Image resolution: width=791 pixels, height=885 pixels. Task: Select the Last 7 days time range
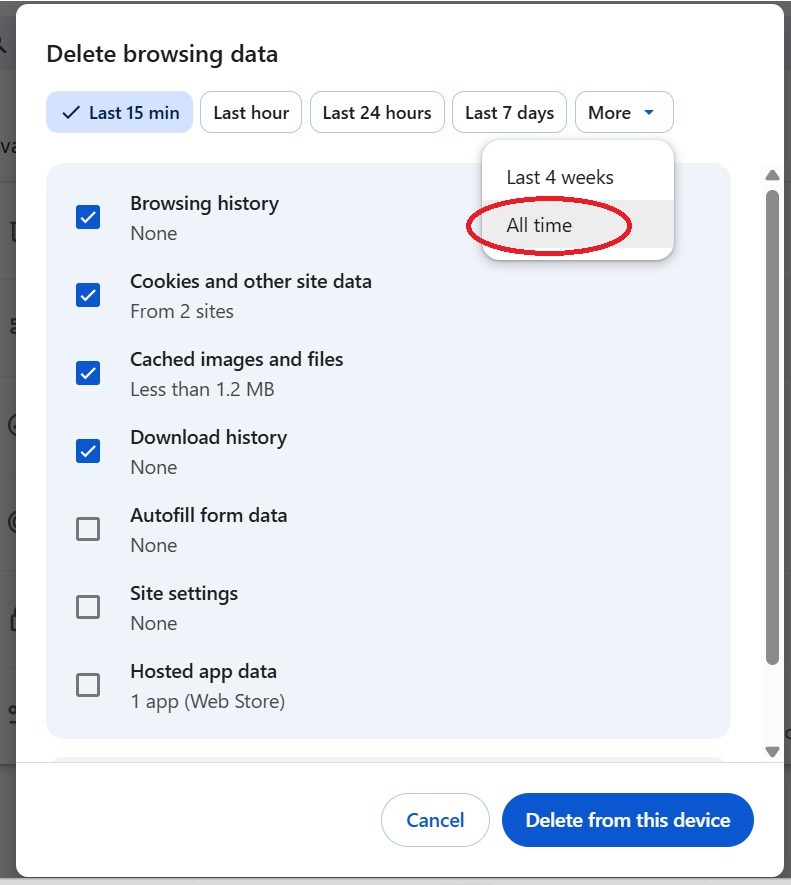[x=509, y=112]
